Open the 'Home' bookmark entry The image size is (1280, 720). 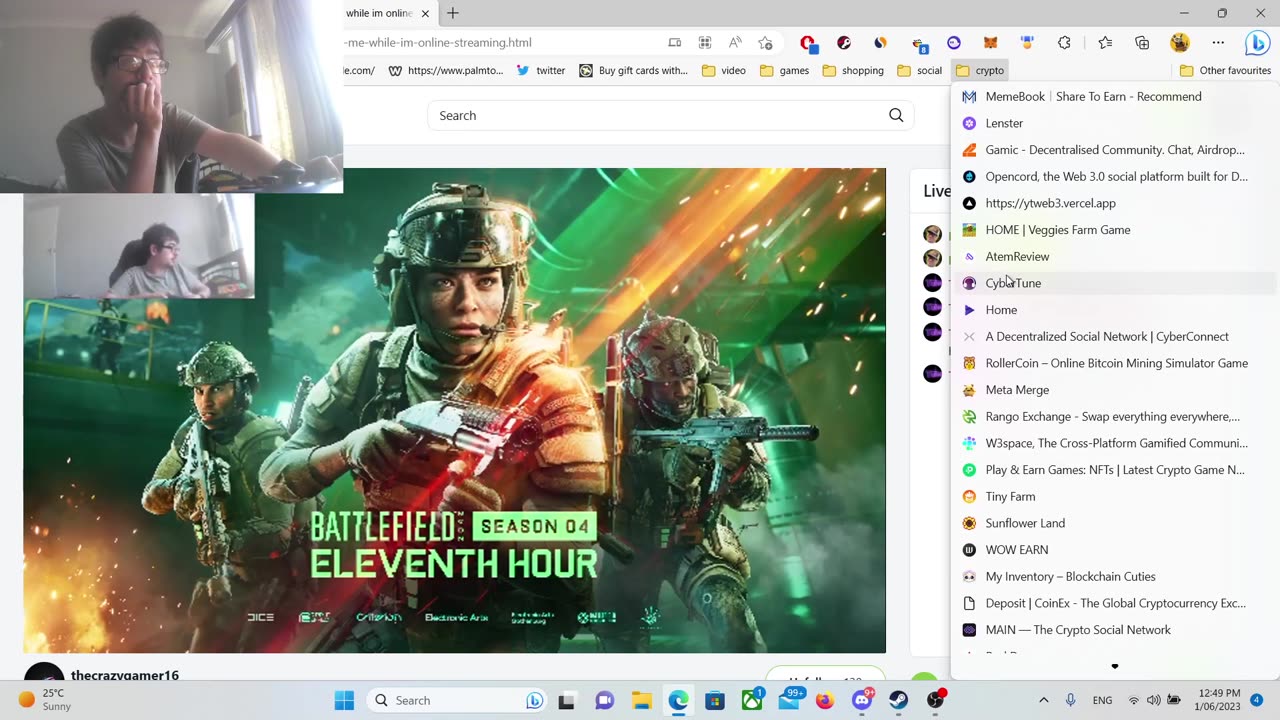(1115, 310)
